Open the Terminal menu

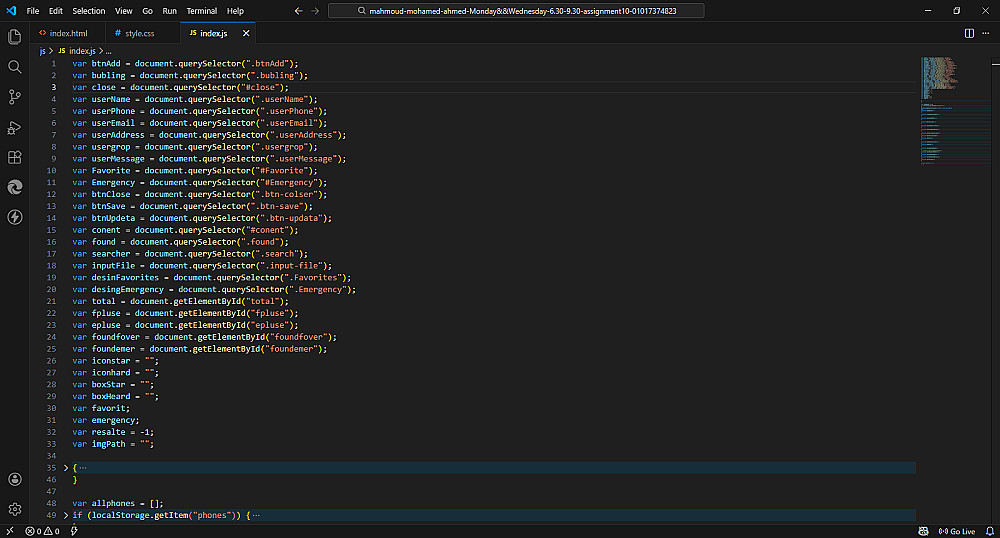(202, 11)
